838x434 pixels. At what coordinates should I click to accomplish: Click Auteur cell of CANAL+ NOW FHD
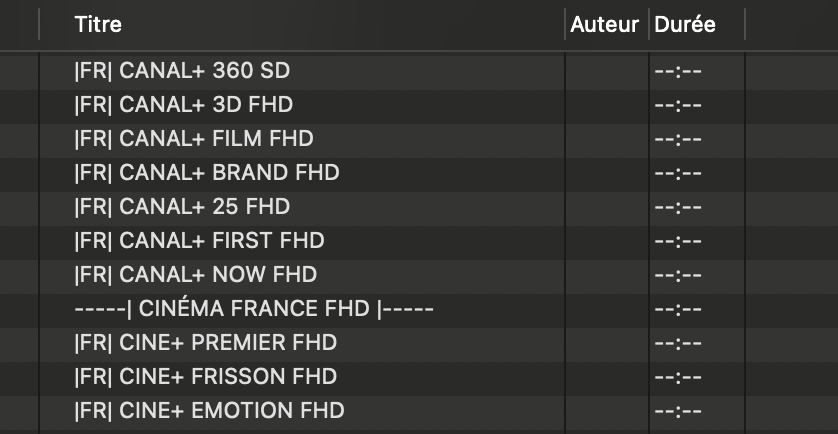point(607,275)
